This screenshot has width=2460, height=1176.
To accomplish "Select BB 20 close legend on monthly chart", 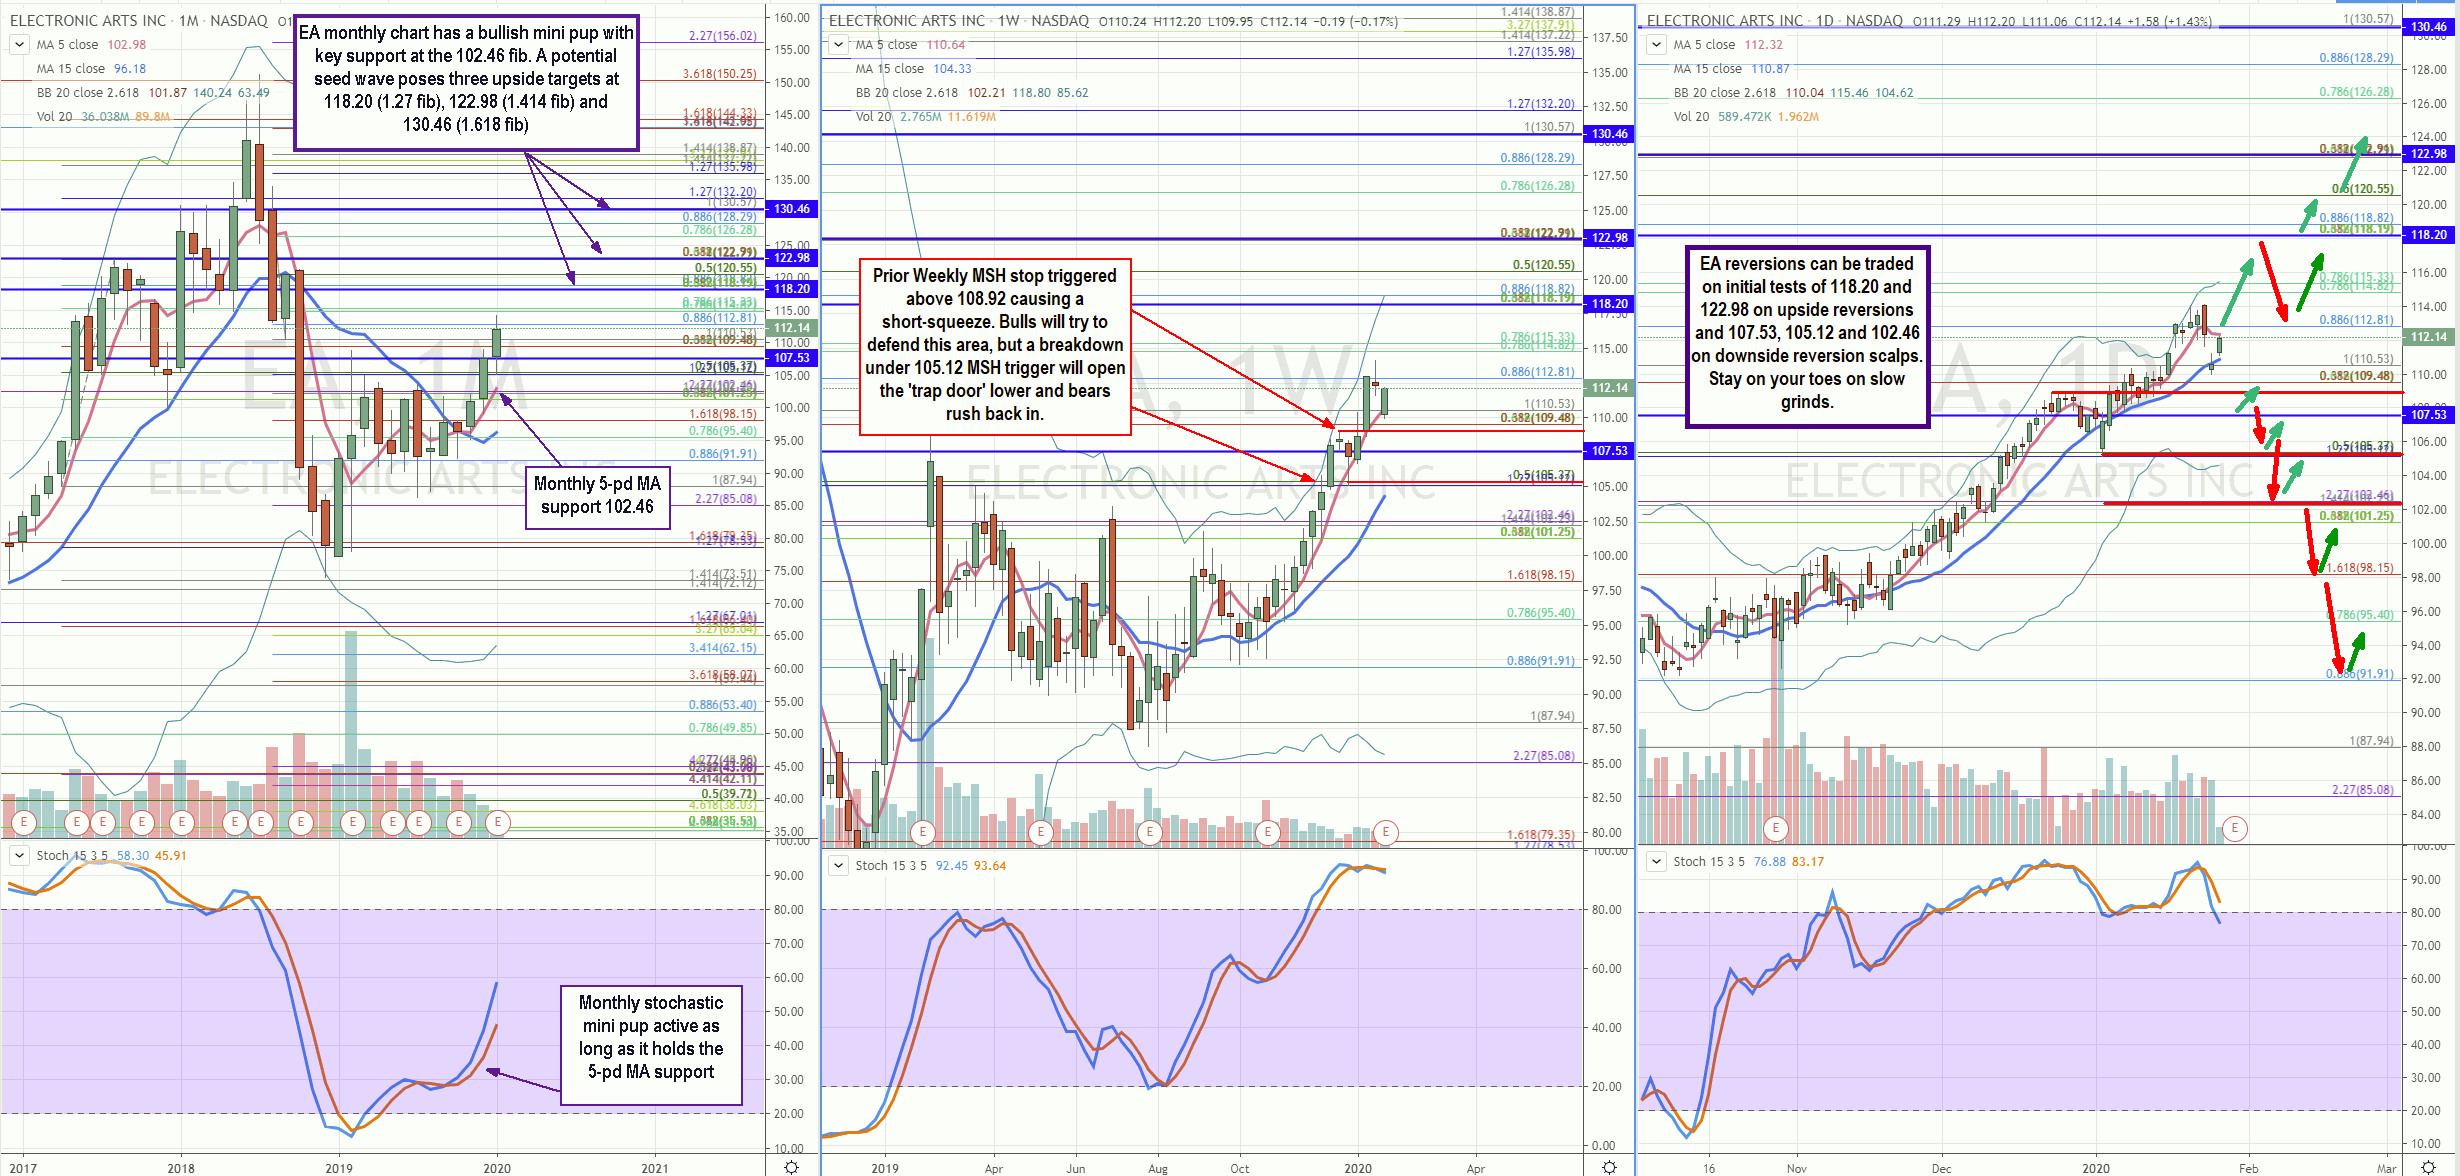I will pyautogui.click(x=153, y=93).
